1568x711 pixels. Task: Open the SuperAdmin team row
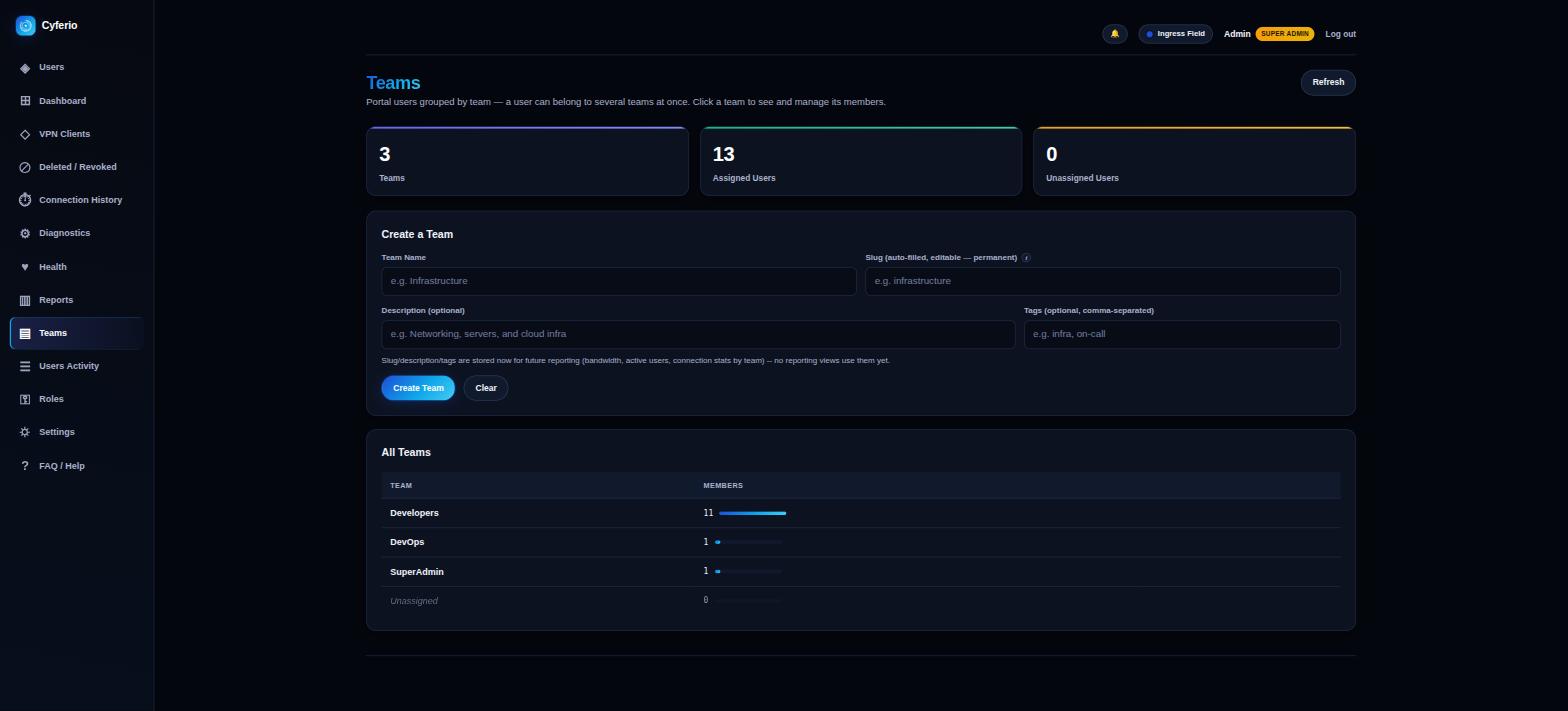(860, 572)
